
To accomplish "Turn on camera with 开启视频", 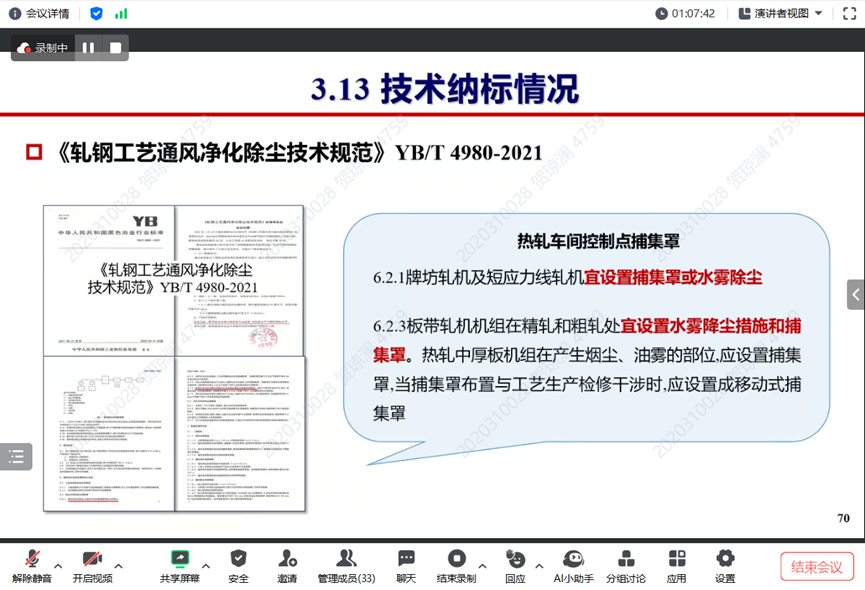I will coord(92,559).
